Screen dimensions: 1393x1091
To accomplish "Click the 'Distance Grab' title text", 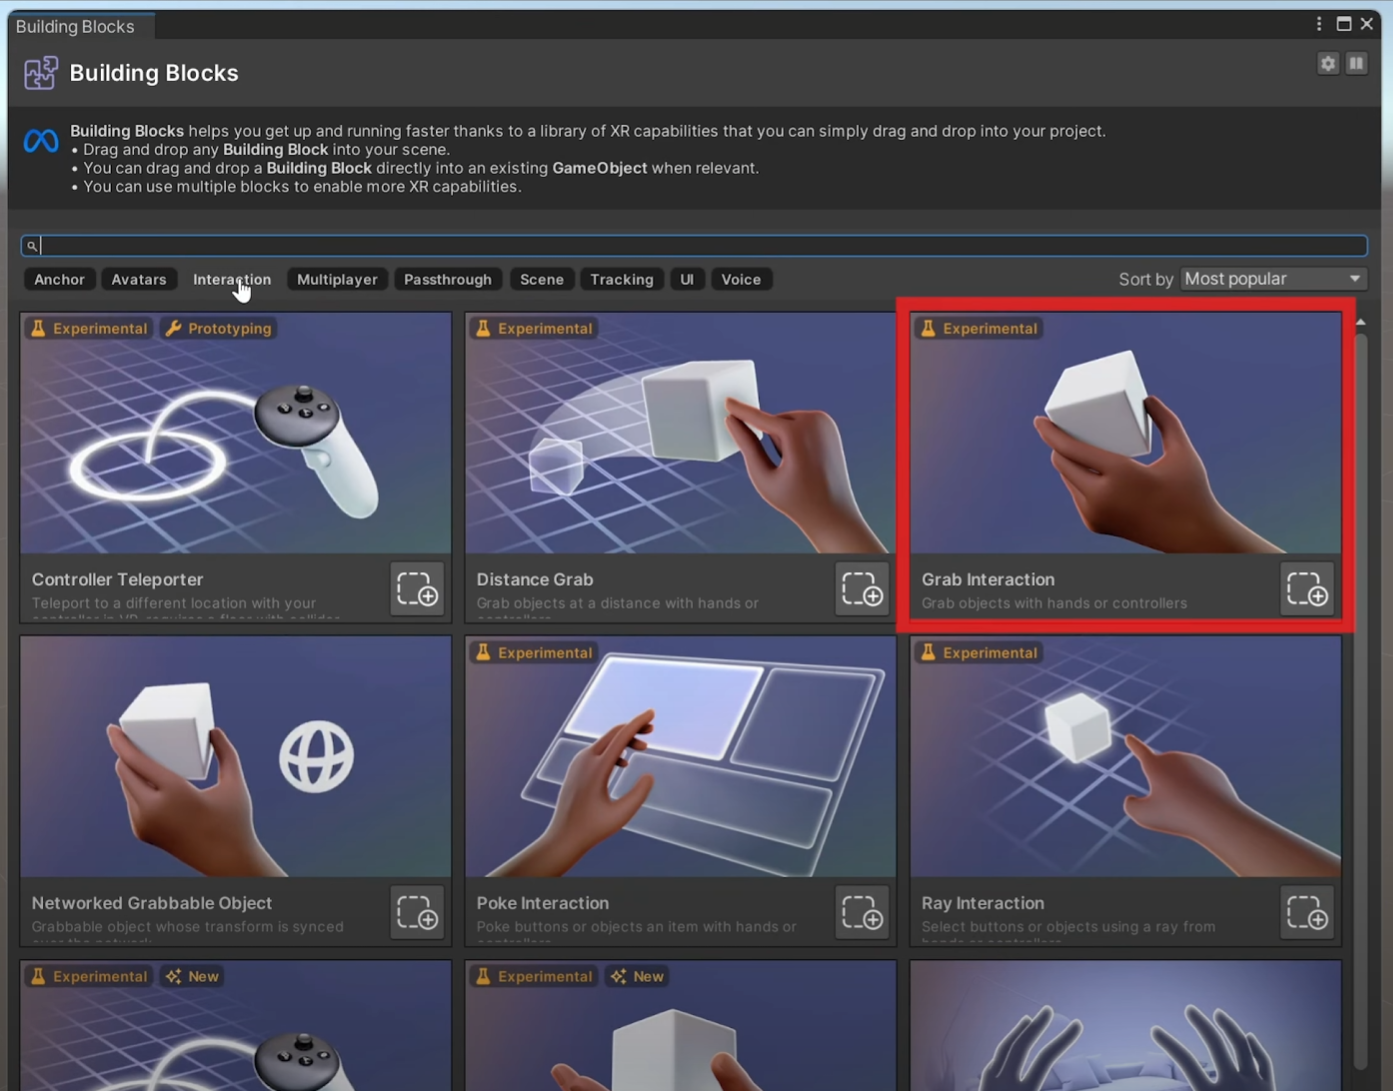I will point(535,579).
